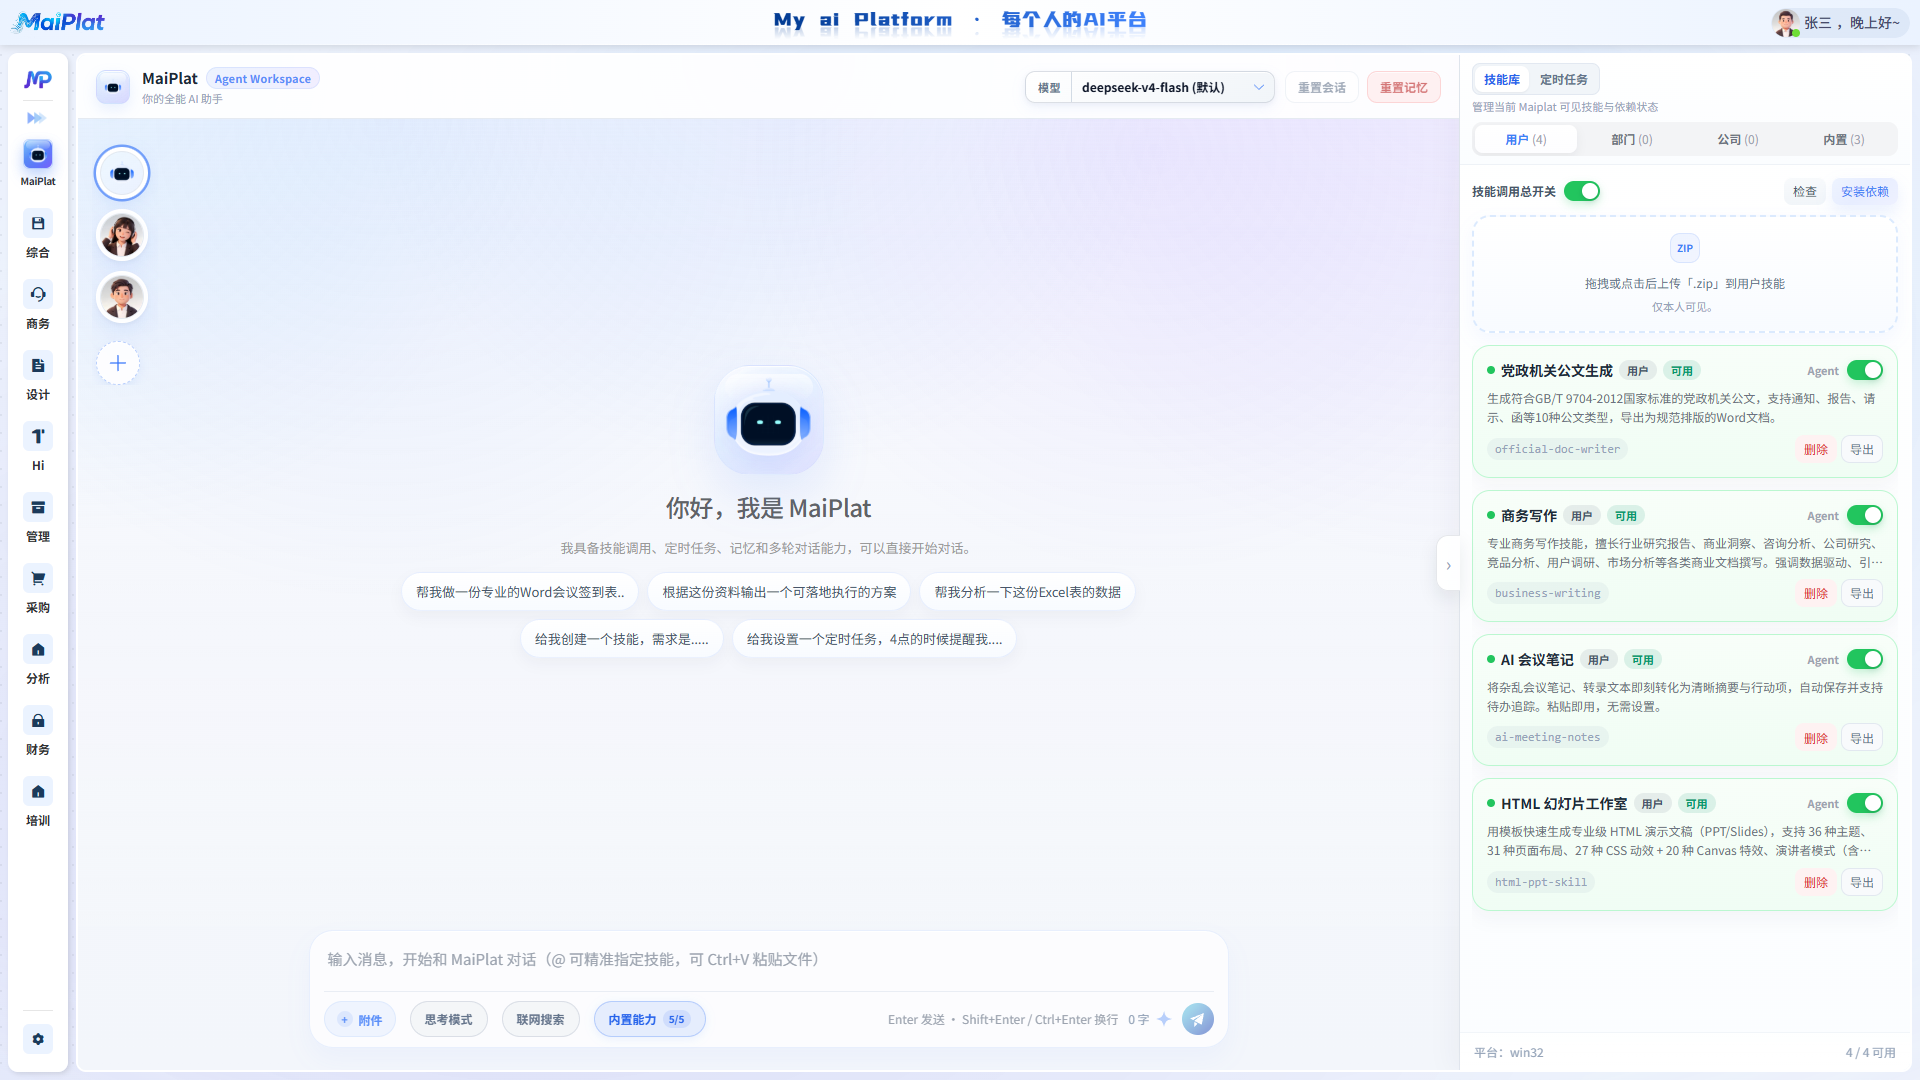Delete the AI 会议笔记 skill
Screen dimensions: 1920x1080
[1815, 738]
